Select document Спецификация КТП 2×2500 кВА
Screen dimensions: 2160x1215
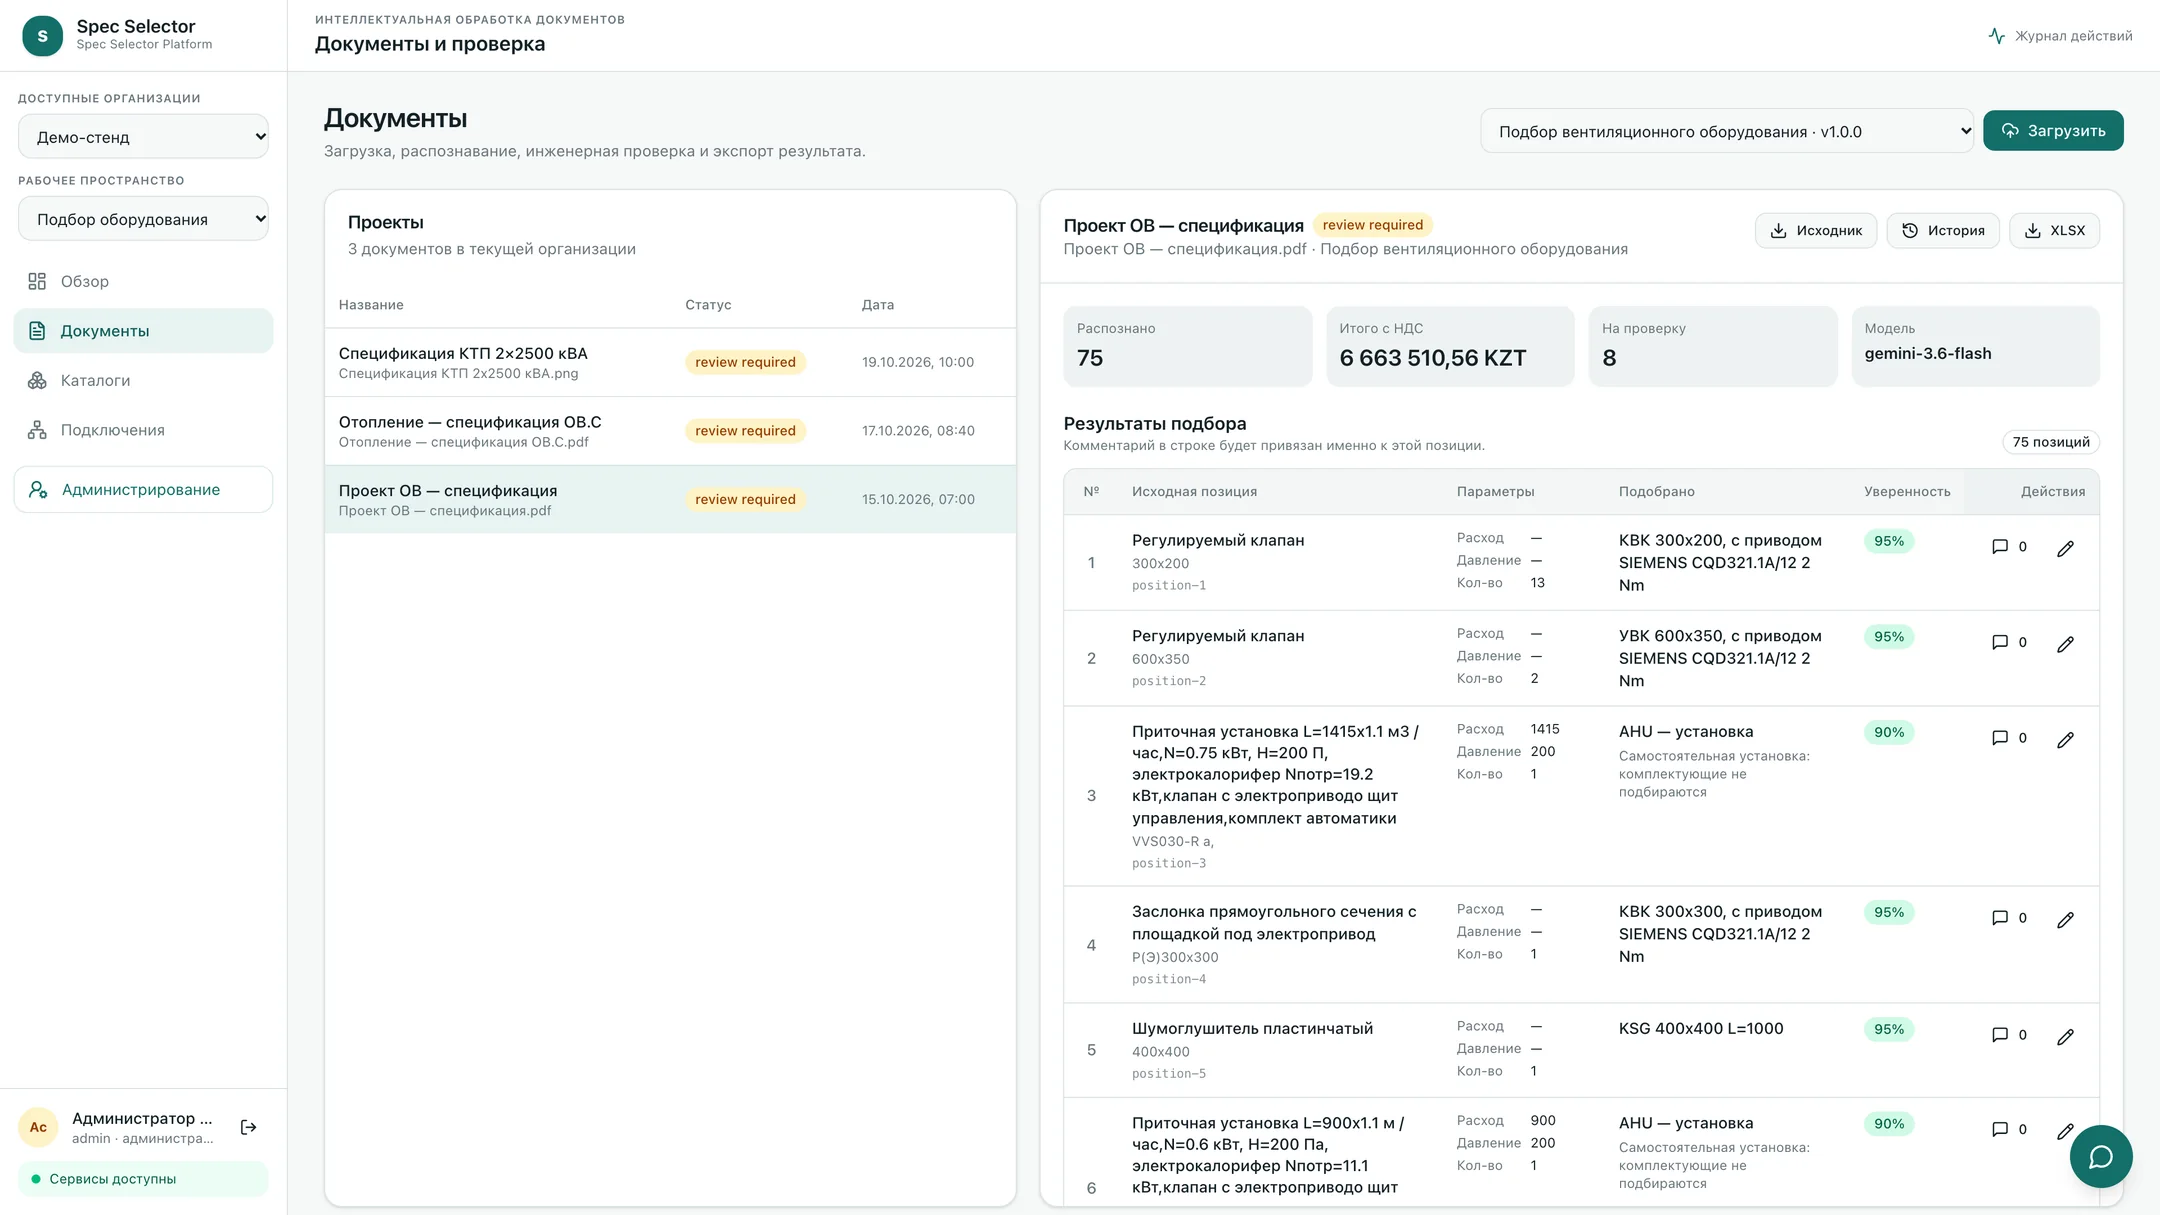670,362
